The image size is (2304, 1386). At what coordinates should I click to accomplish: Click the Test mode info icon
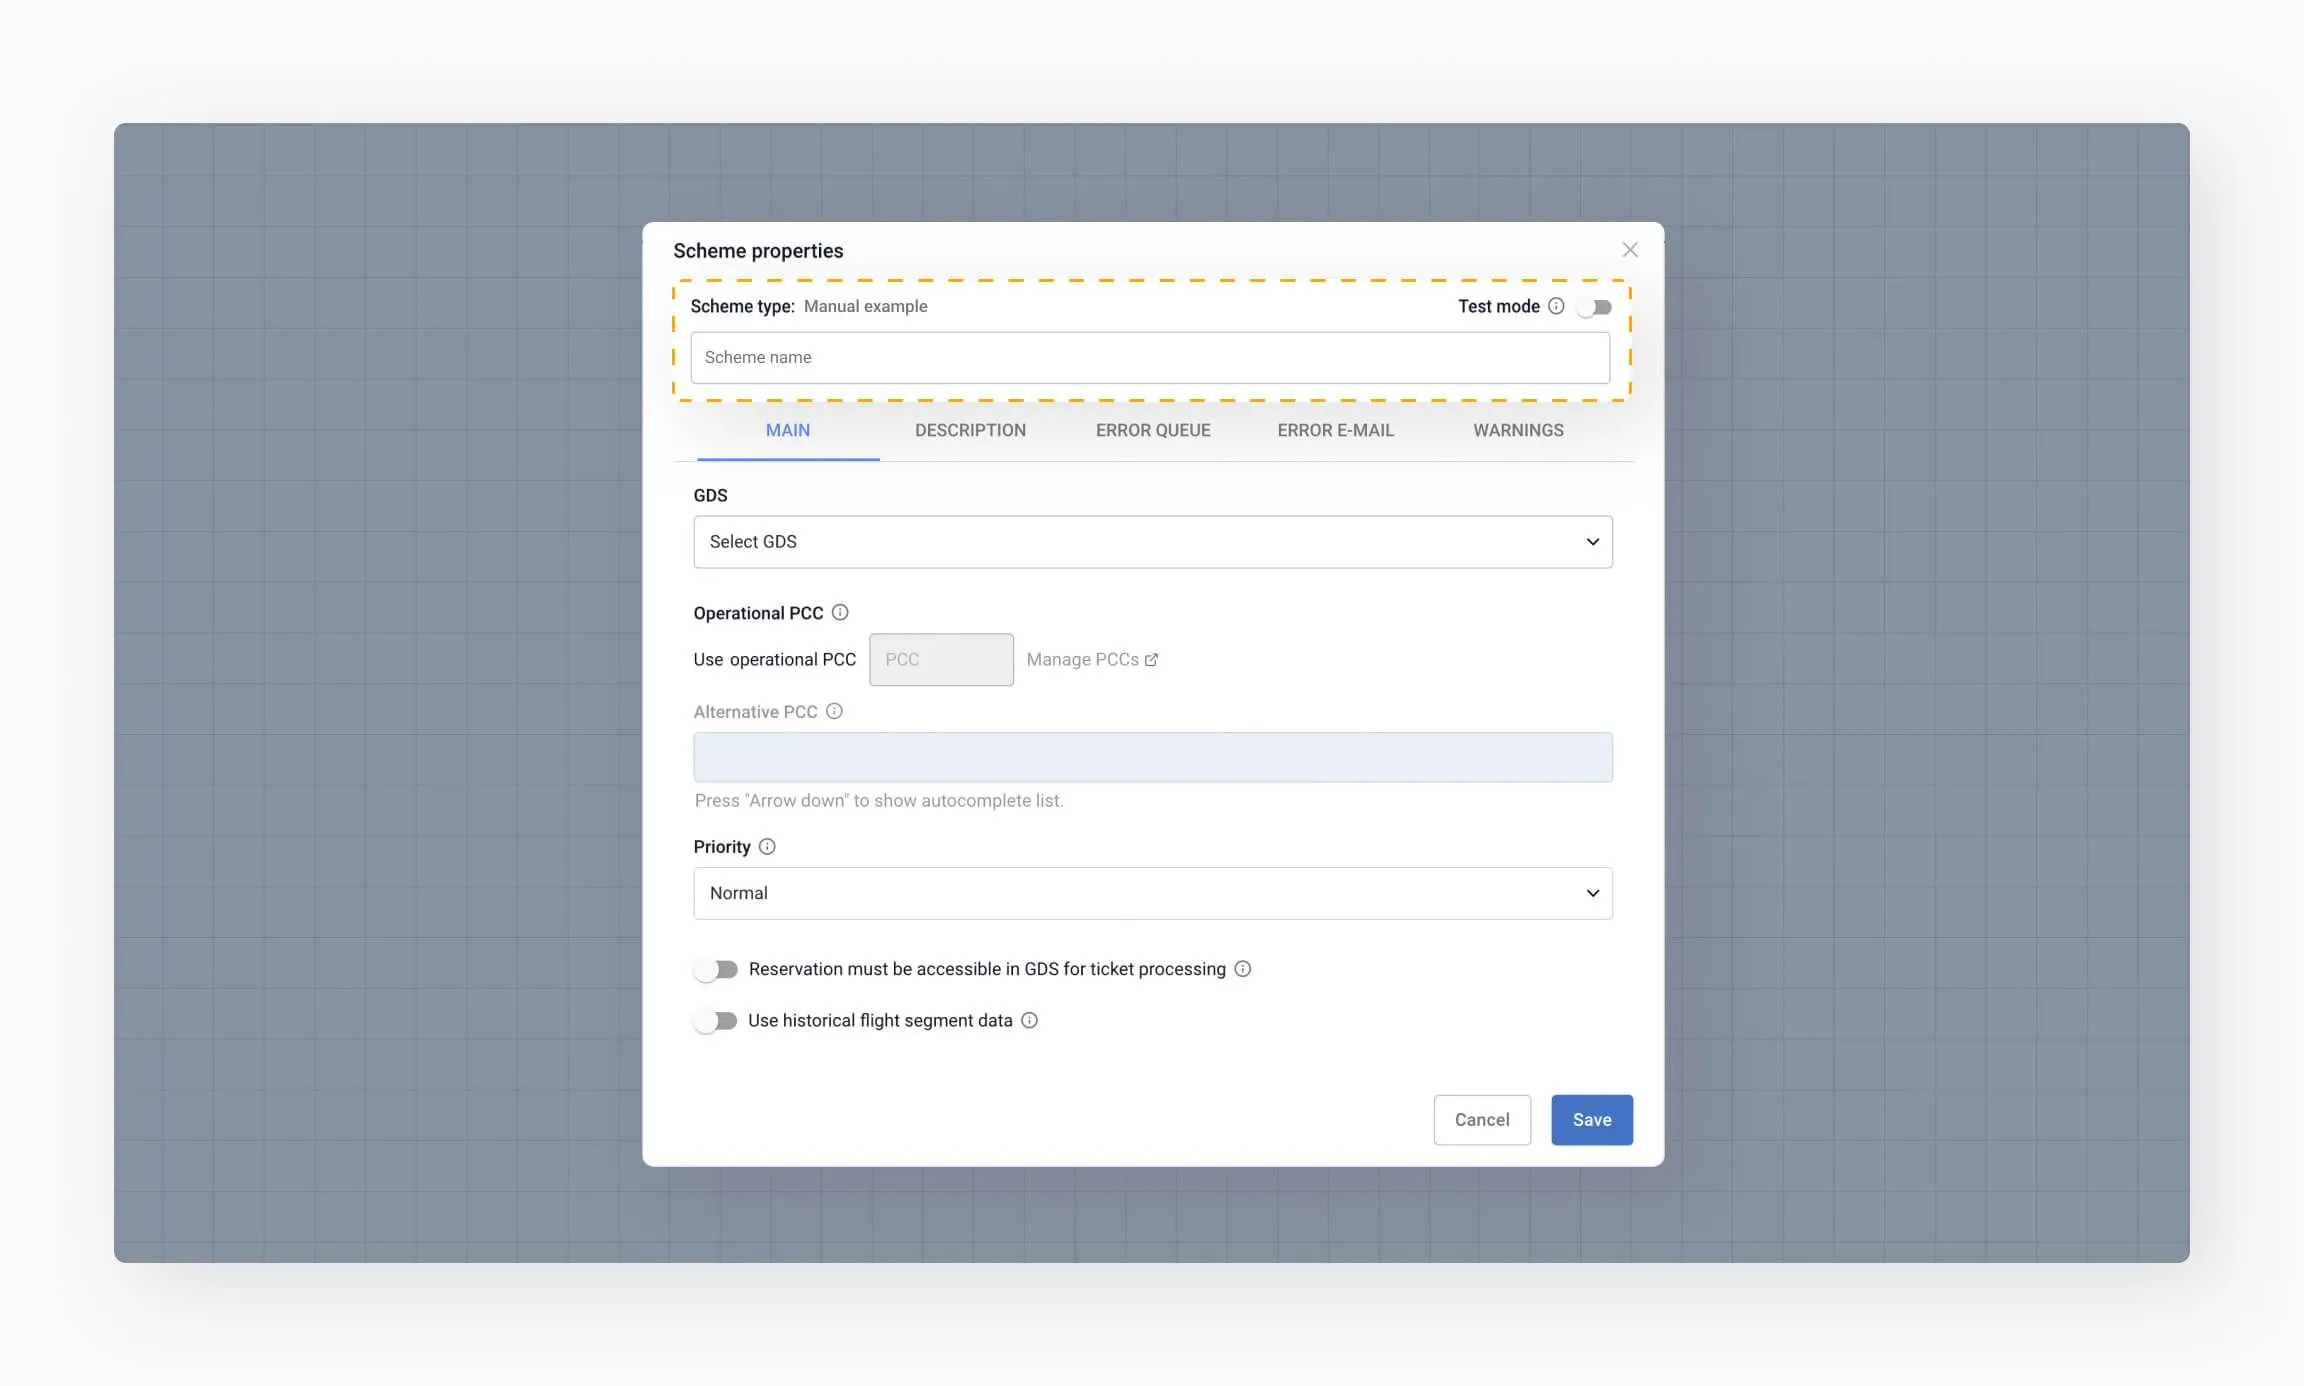click(1557, 306)
